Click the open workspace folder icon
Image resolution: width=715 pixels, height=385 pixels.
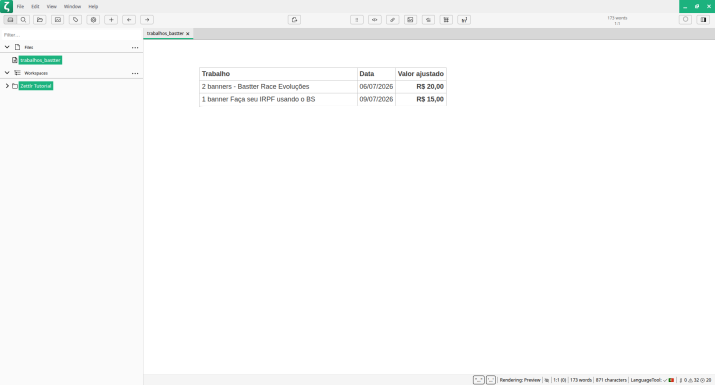tap(40, 20)
